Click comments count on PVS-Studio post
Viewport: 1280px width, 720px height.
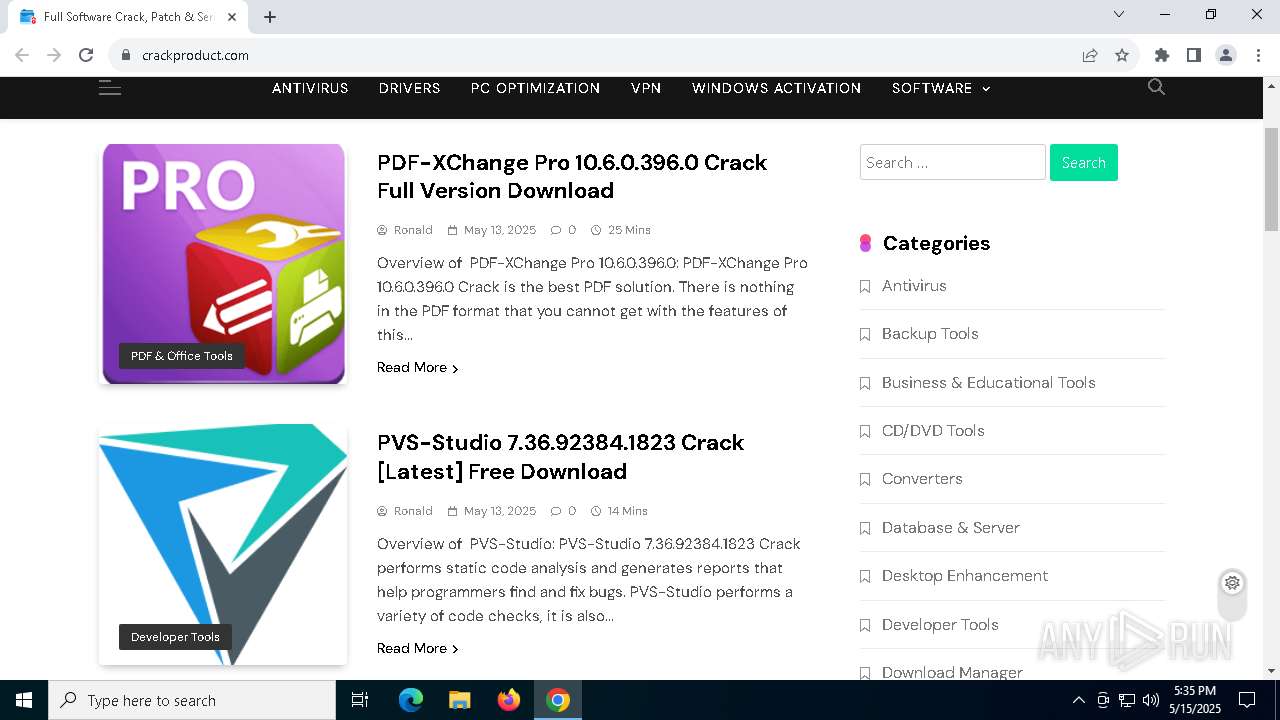coord(564,511)
